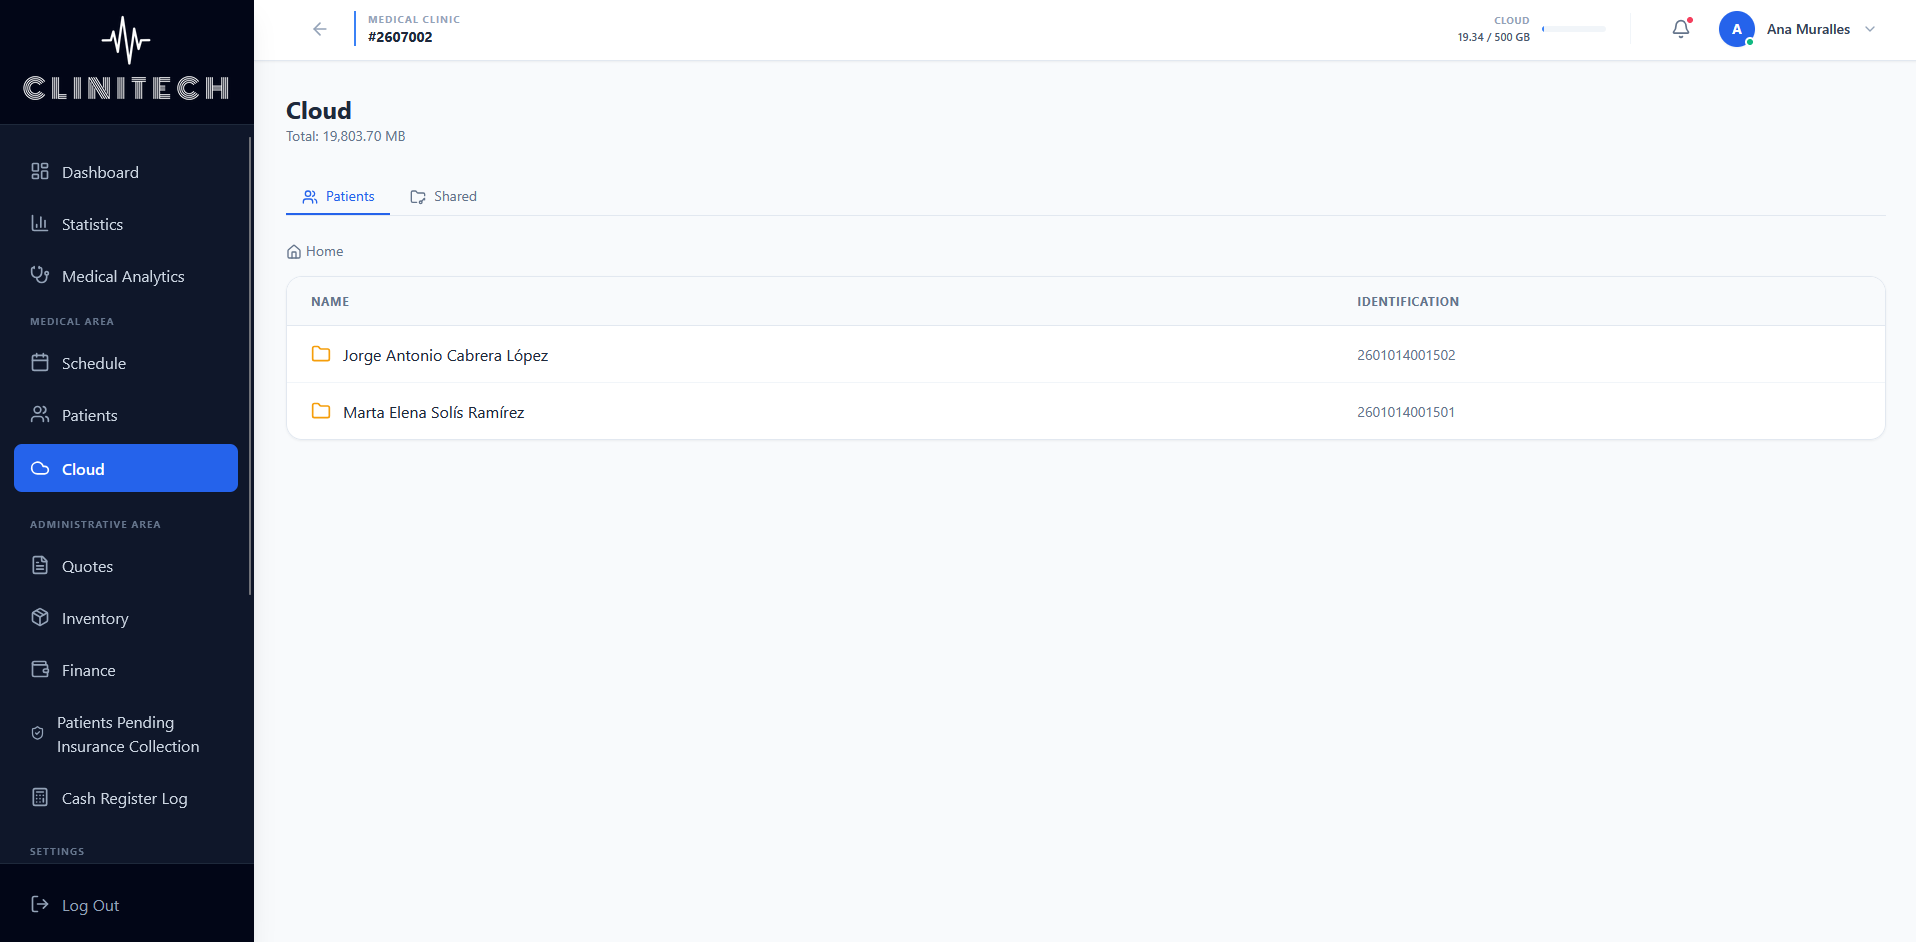1916x942 pixels.
Task: Go back using the arrow icon
Action: [x=320, y=29]
